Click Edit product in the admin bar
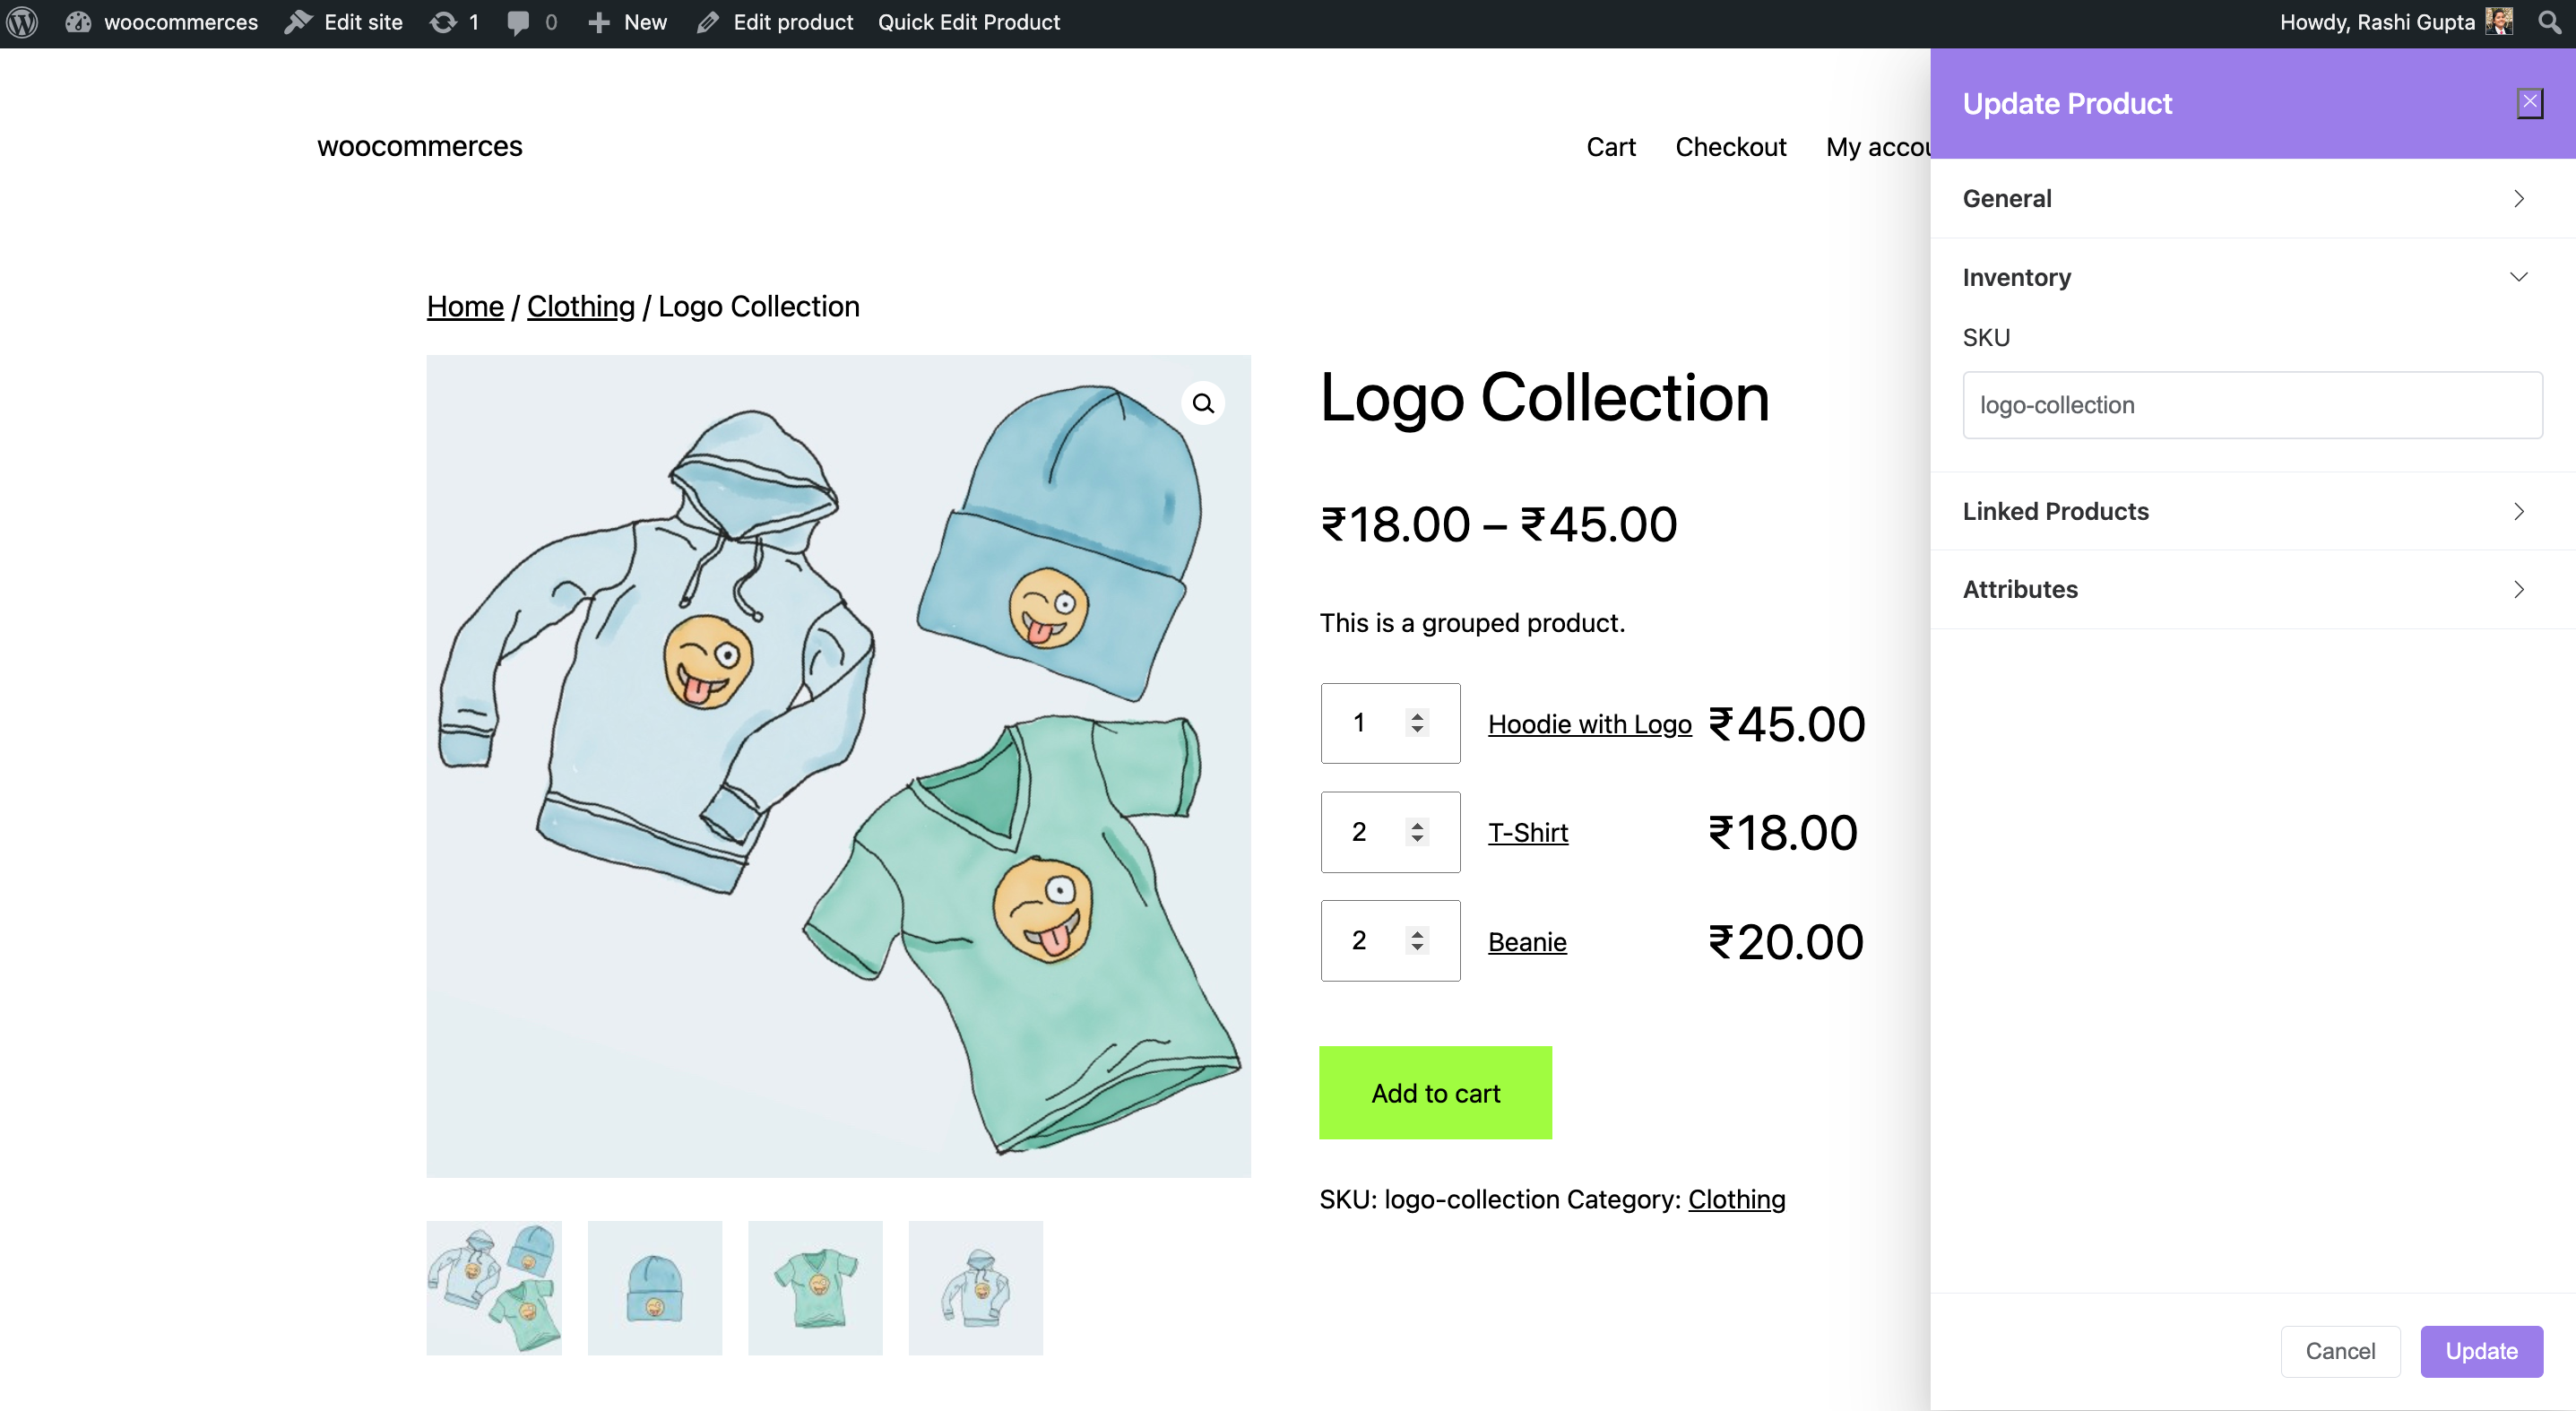Screen dimensions: 2576x1411 pos(775,22)
